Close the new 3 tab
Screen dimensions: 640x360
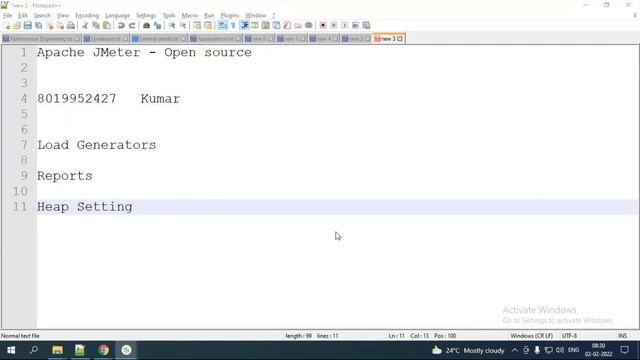point(400,39)
